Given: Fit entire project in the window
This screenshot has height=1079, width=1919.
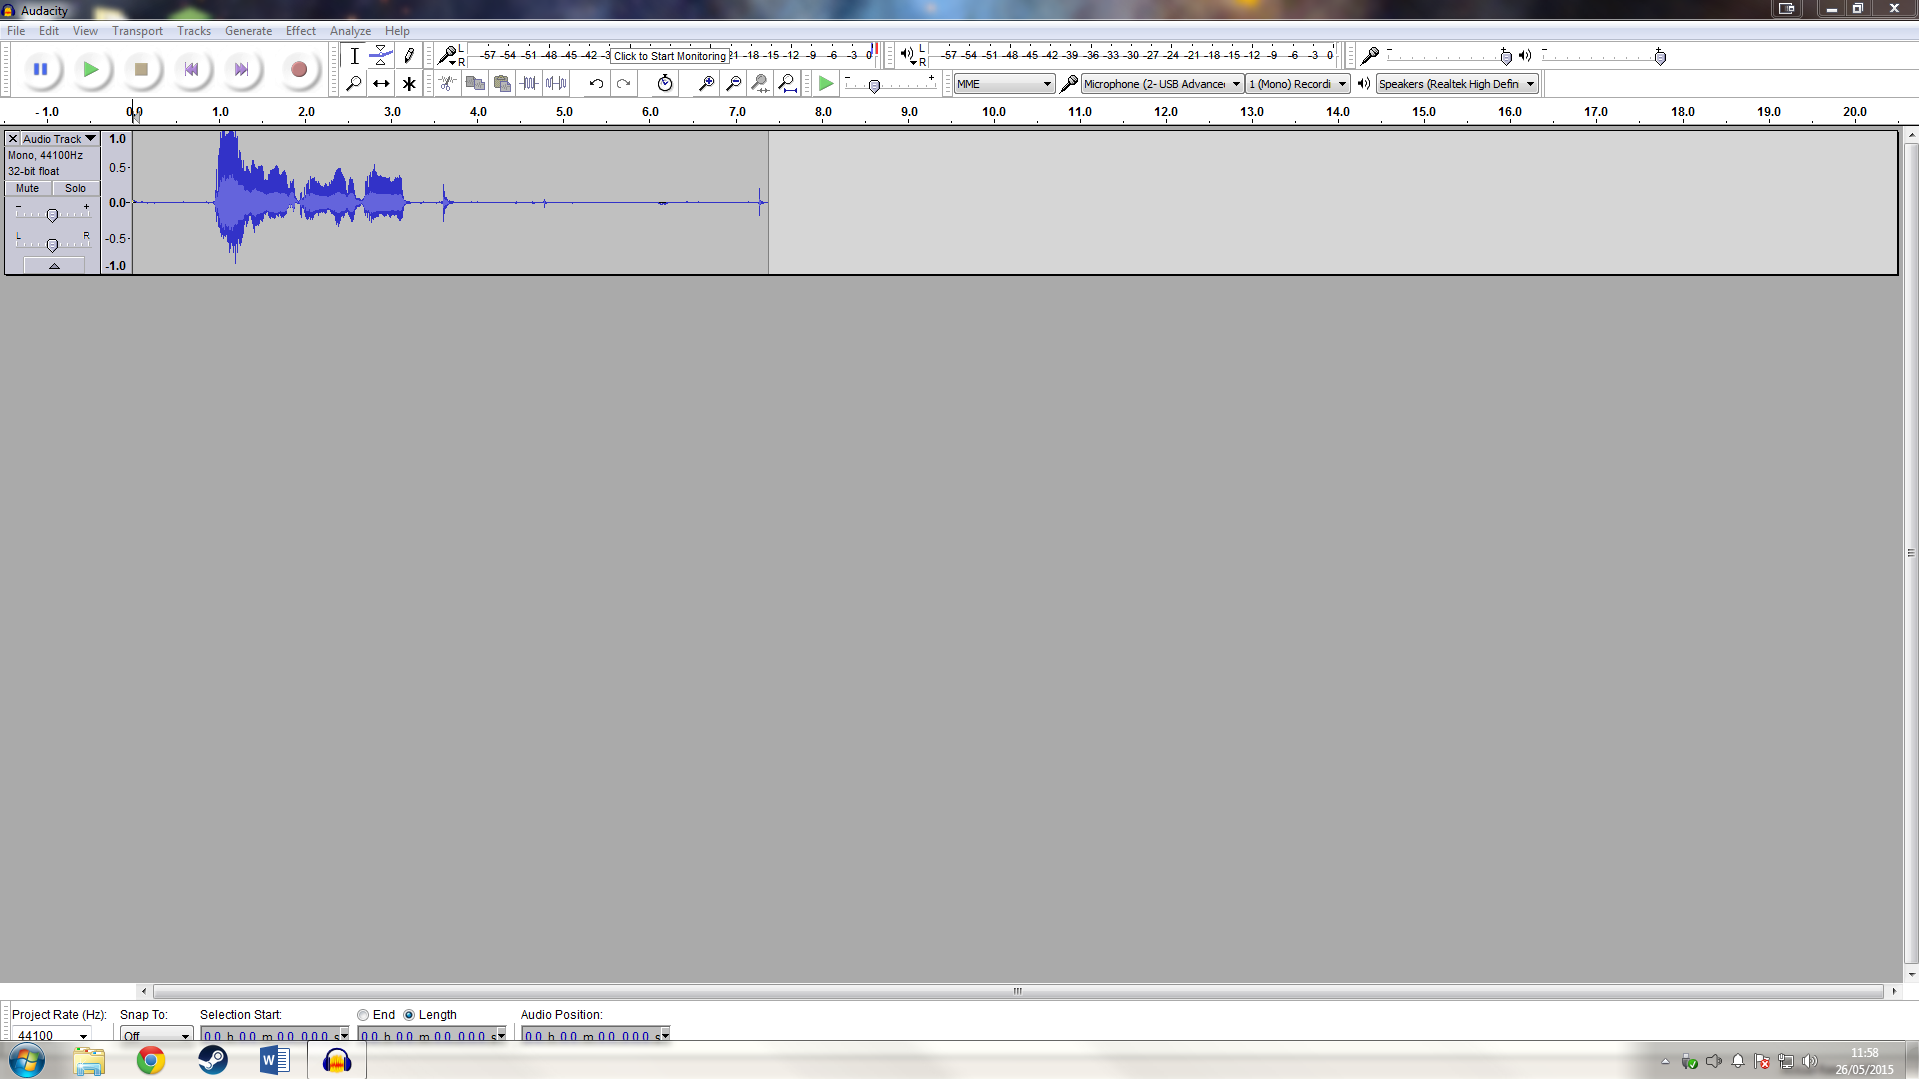Looking at the screenshot, I should 787,84.
